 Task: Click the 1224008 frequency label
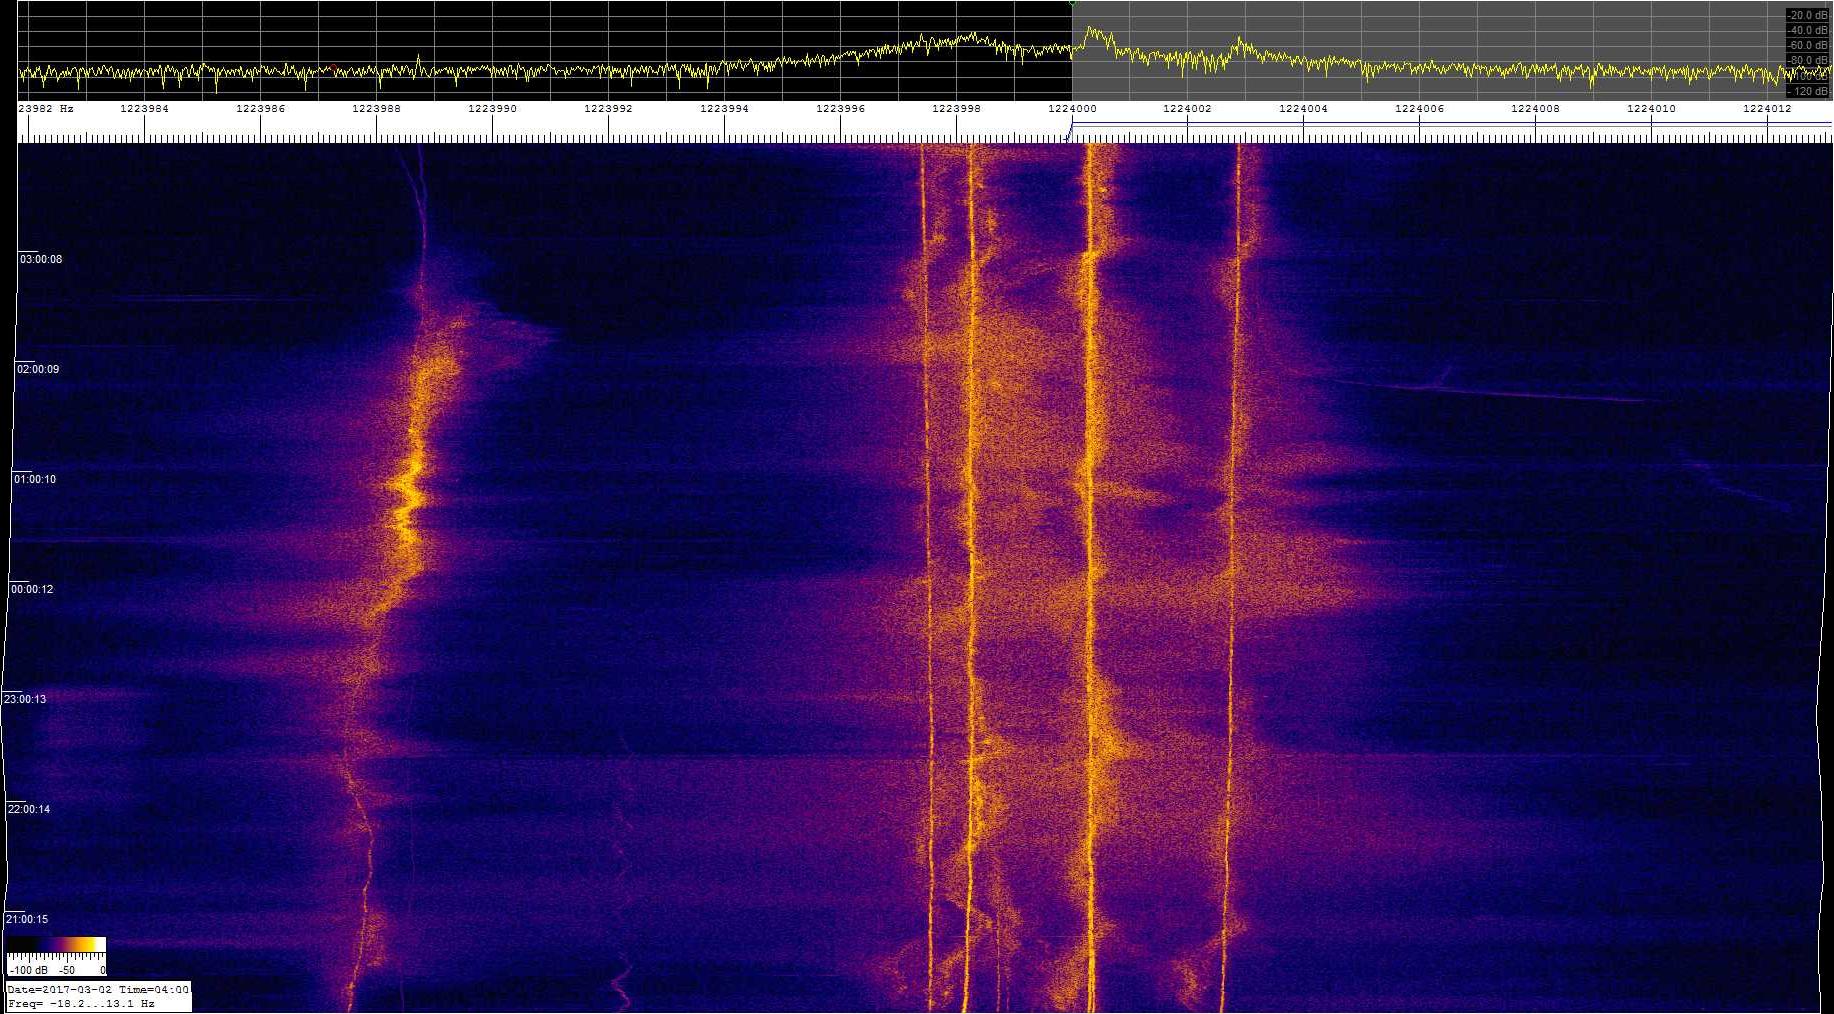point(1535,108)
